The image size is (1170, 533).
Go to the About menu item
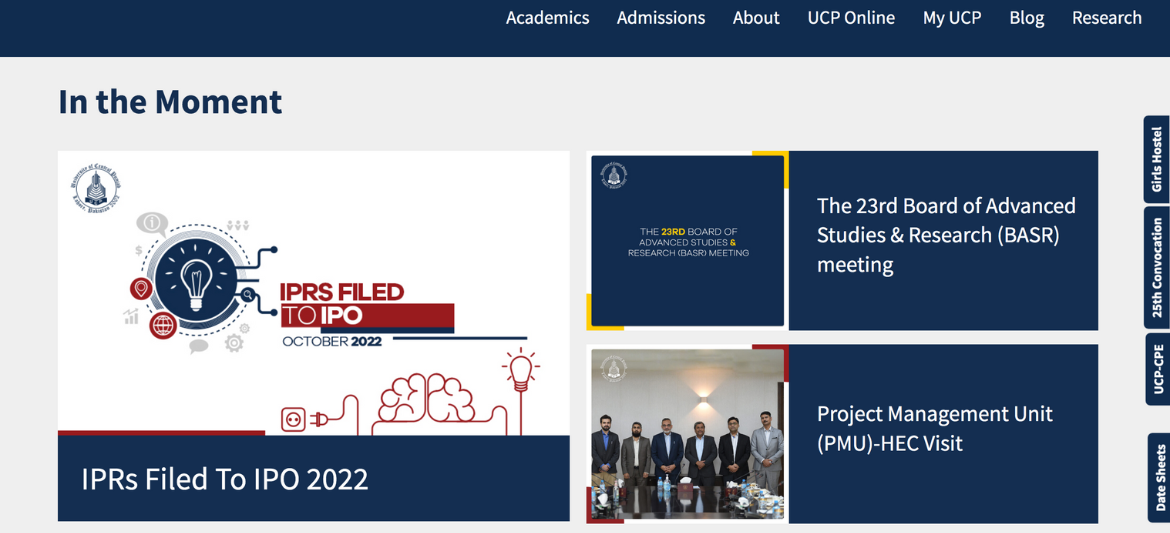point(756,18)
